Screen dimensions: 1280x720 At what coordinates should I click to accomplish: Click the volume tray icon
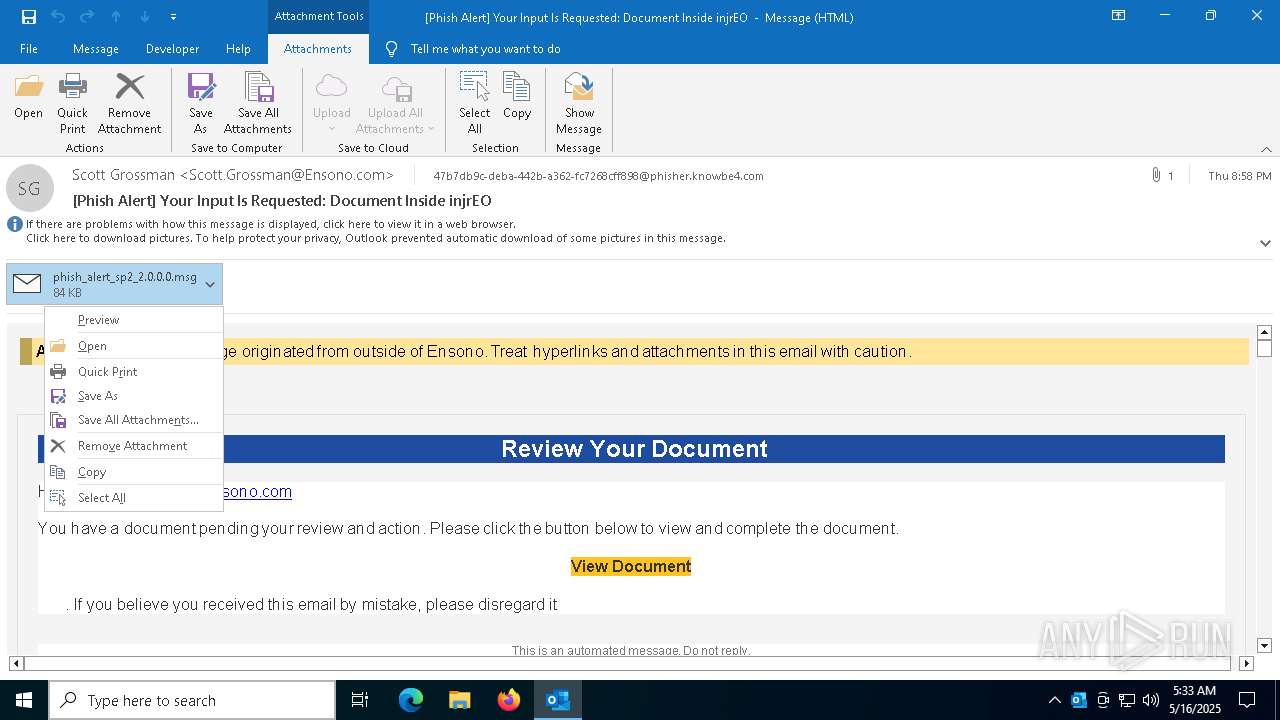tap(1150, 700)
